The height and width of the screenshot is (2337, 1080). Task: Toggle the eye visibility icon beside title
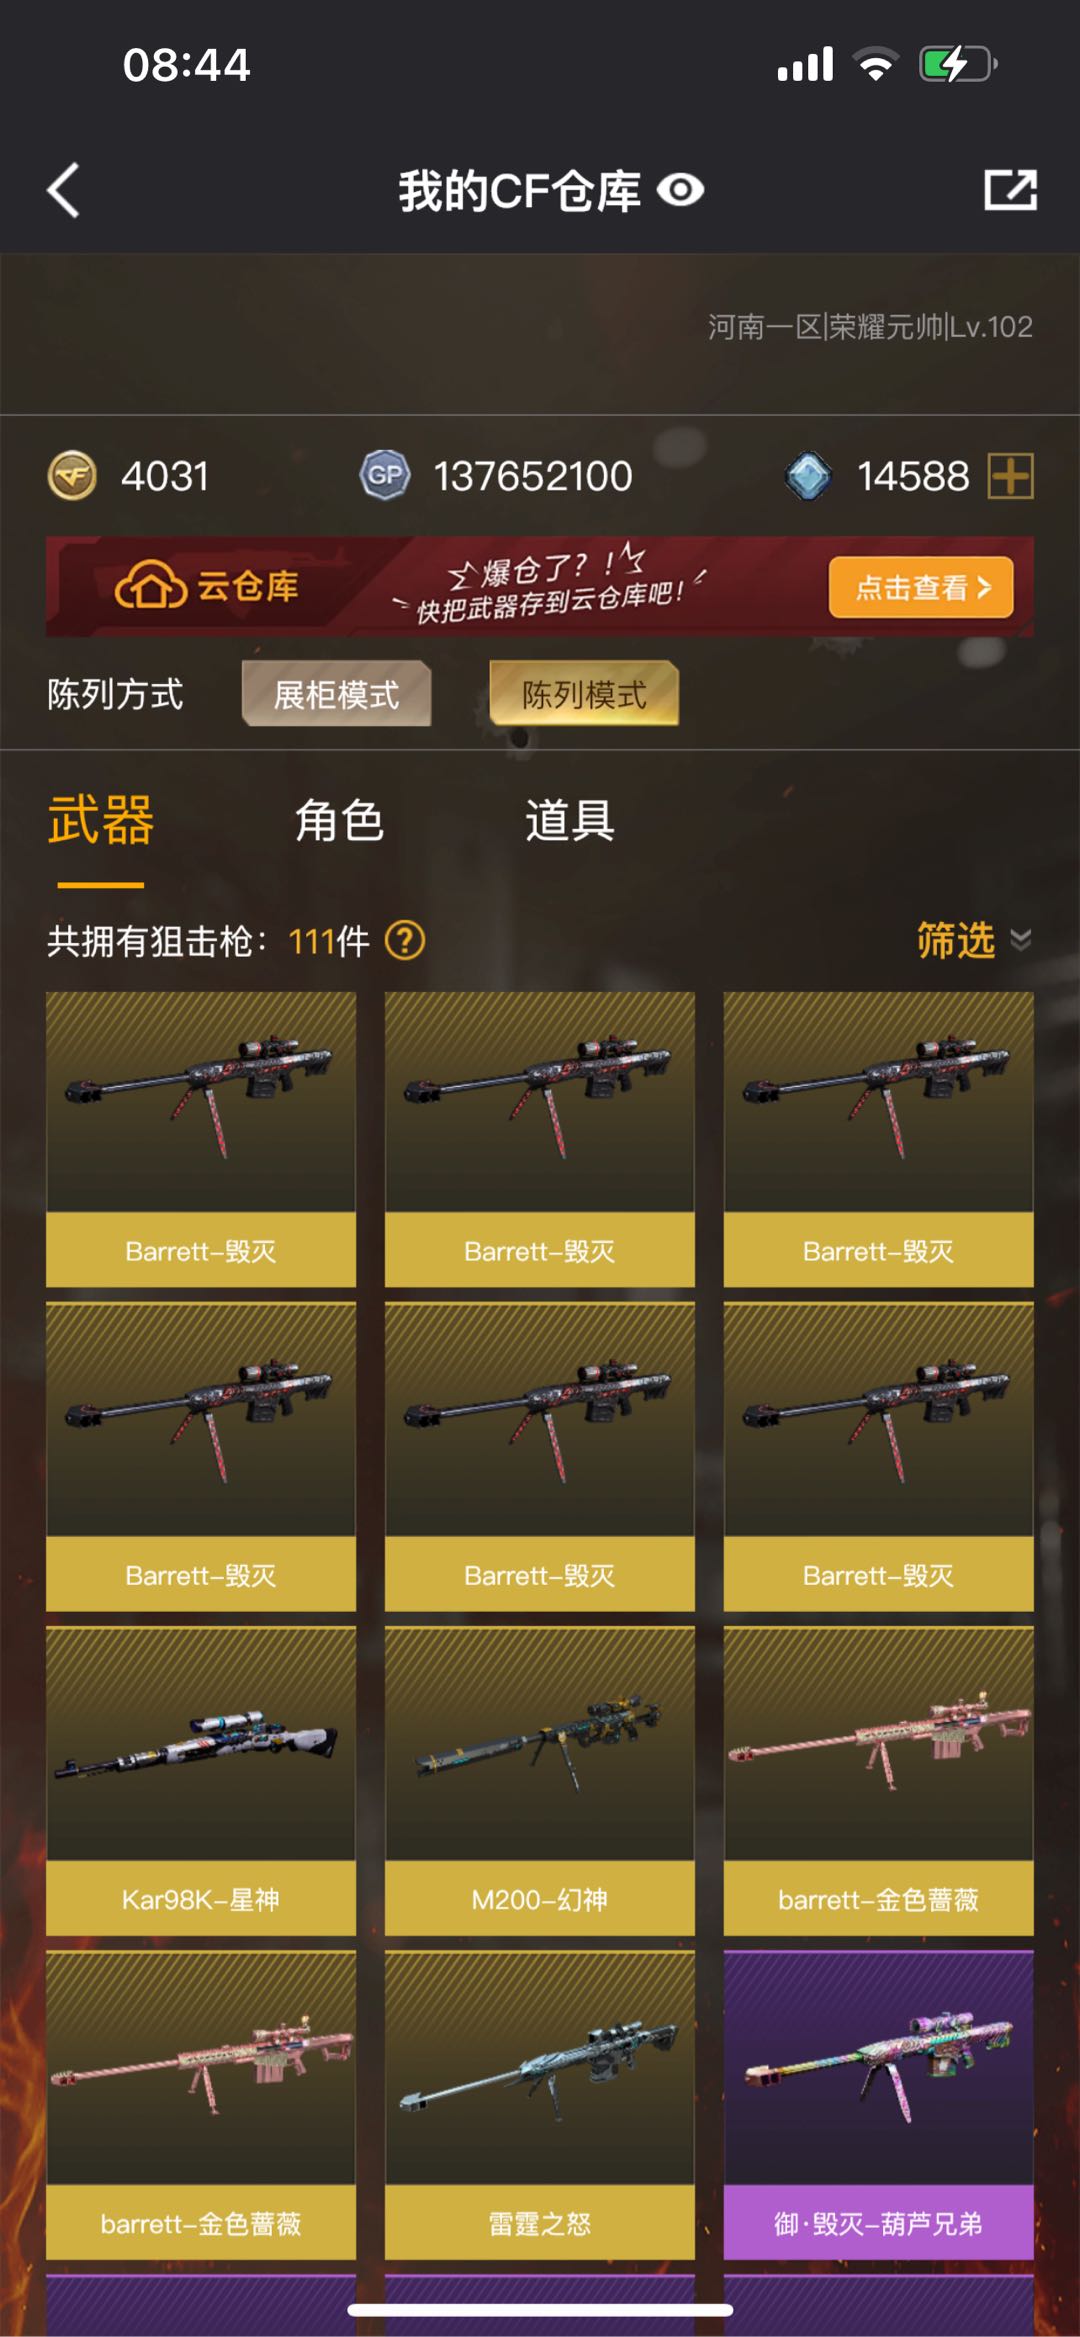(x=681, y=190)
